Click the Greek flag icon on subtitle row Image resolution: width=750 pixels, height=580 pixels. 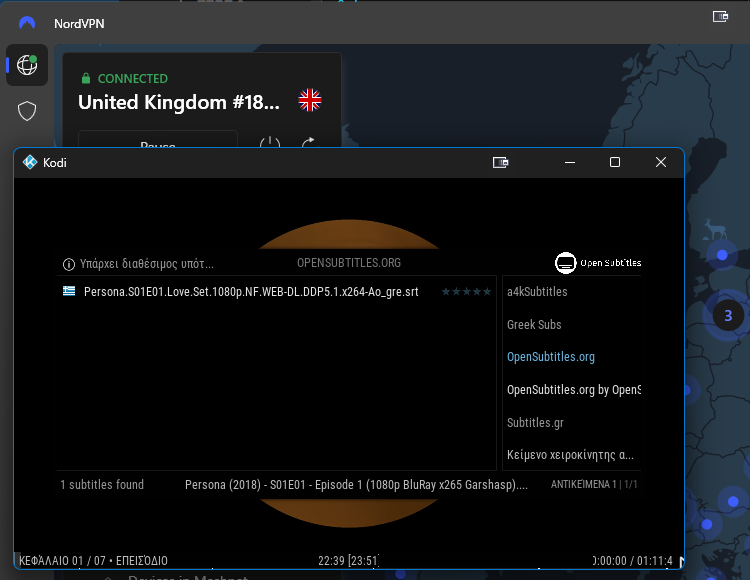(69, 291)
